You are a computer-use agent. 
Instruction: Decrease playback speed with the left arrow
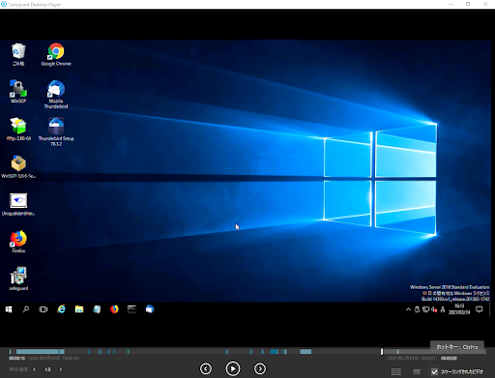pyautogui.click(x=35, y=369)
